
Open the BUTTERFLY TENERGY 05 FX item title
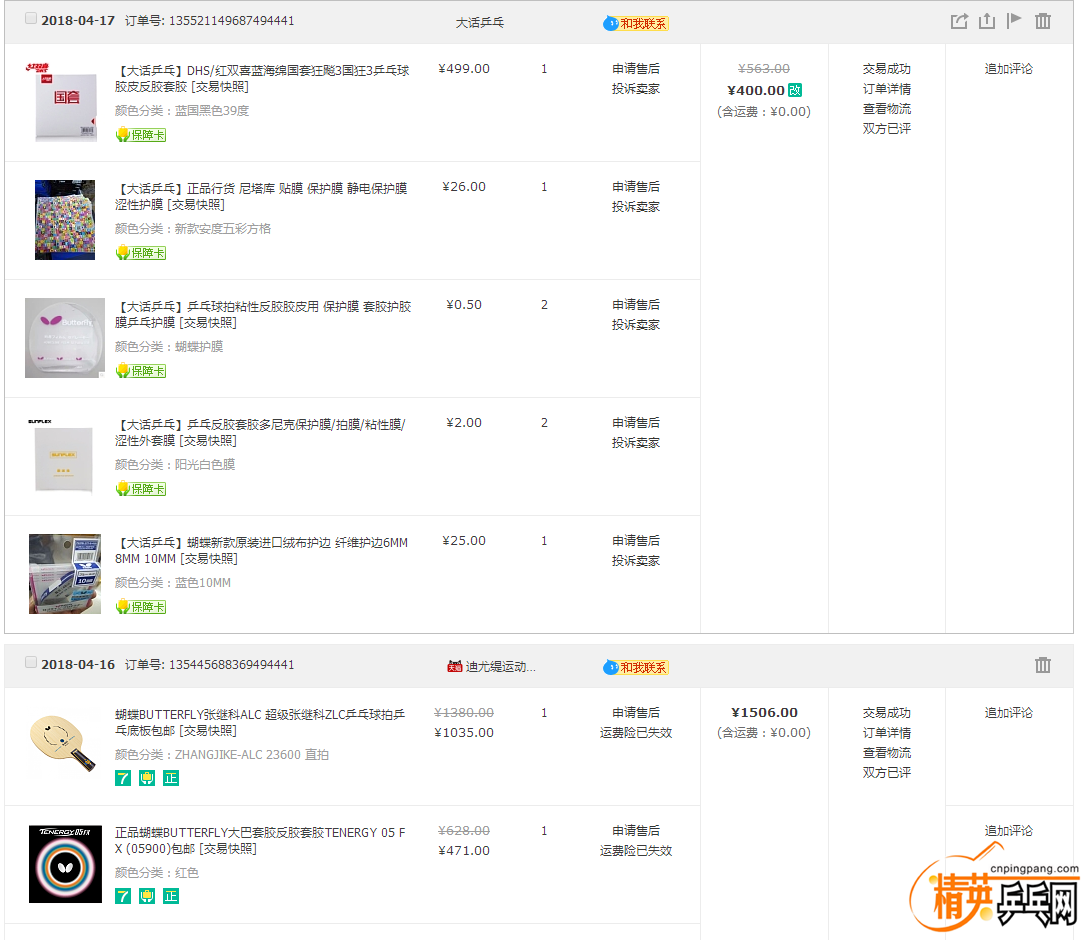(260, 841)
